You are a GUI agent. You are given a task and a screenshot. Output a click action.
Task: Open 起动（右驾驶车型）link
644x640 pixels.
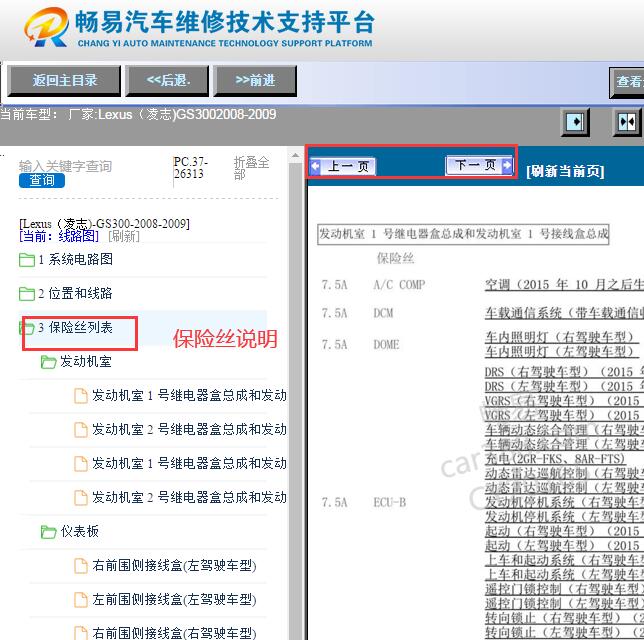pyautogui.click(x=564, y=531)
